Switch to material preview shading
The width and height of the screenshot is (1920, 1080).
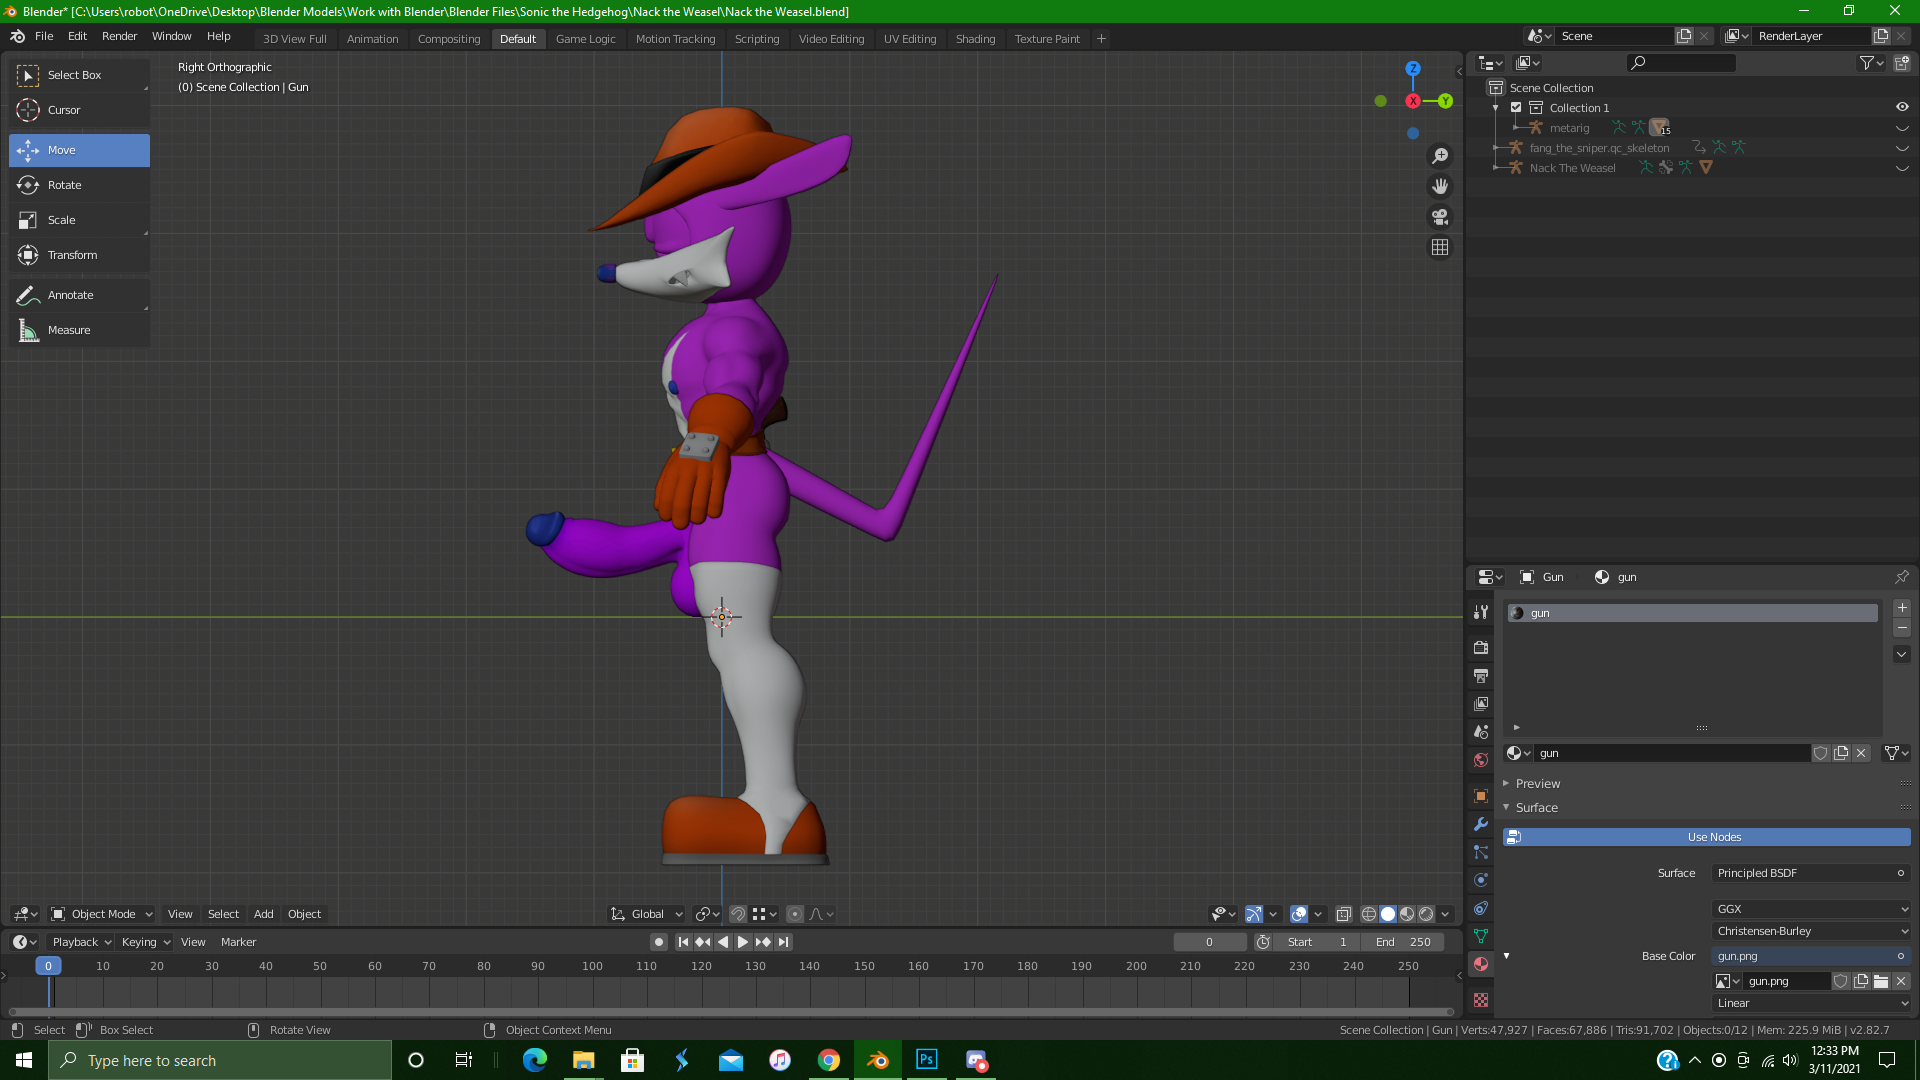pyautogui.click(x=1407, y=914)
